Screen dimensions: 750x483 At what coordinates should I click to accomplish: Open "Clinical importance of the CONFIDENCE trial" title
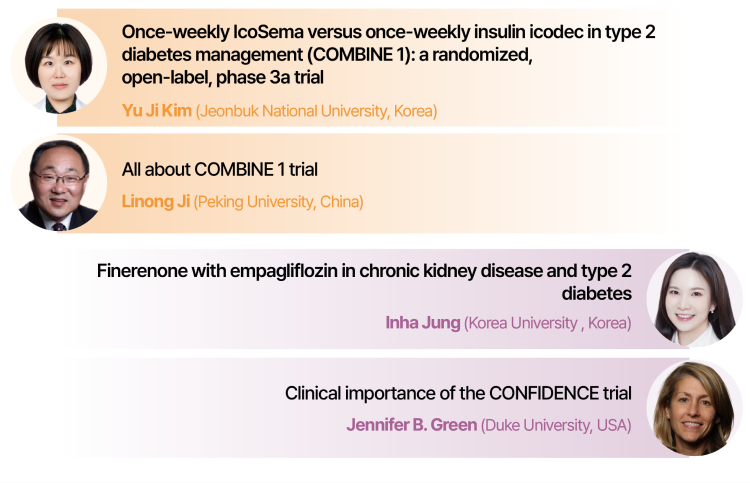(x=458, y=393)
